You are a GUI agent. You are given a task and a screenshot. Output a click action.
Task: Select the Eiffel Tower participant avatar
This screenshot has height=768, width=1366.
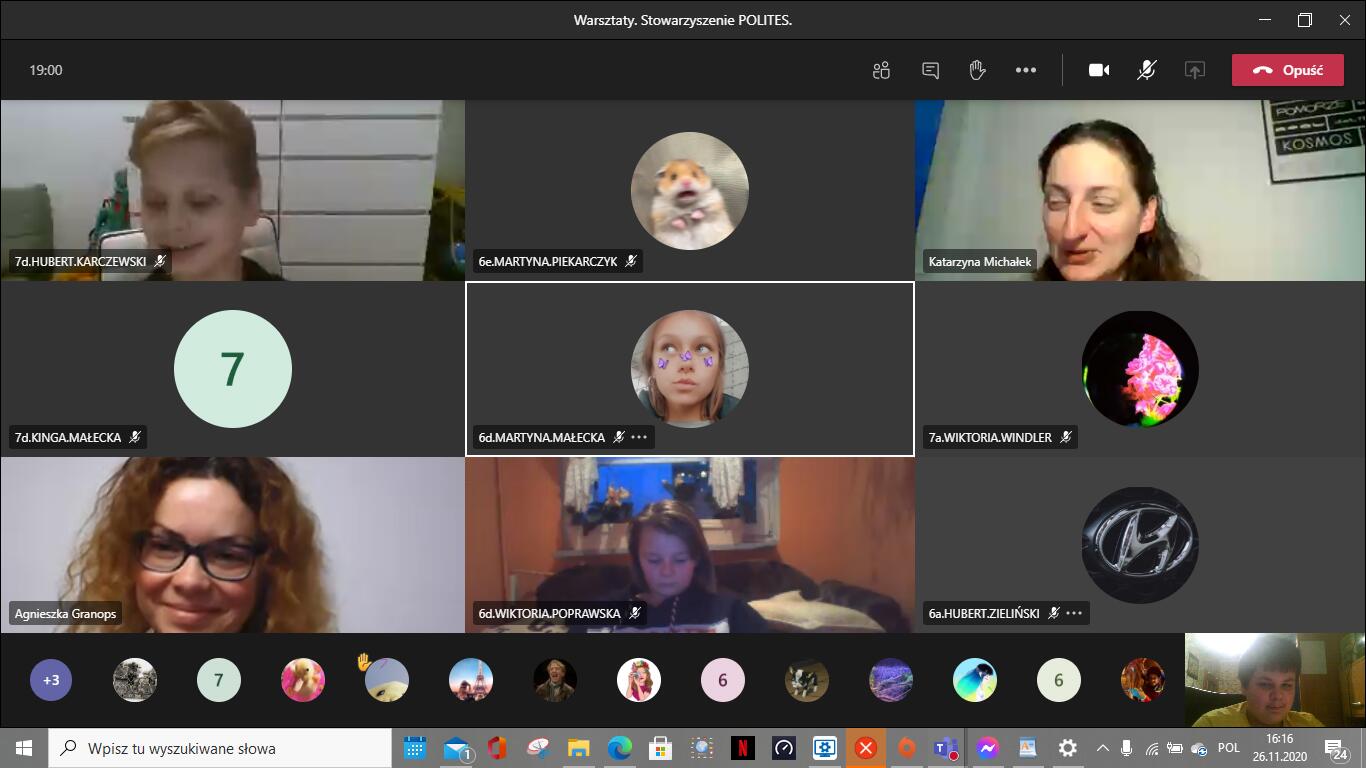(470, 680)
